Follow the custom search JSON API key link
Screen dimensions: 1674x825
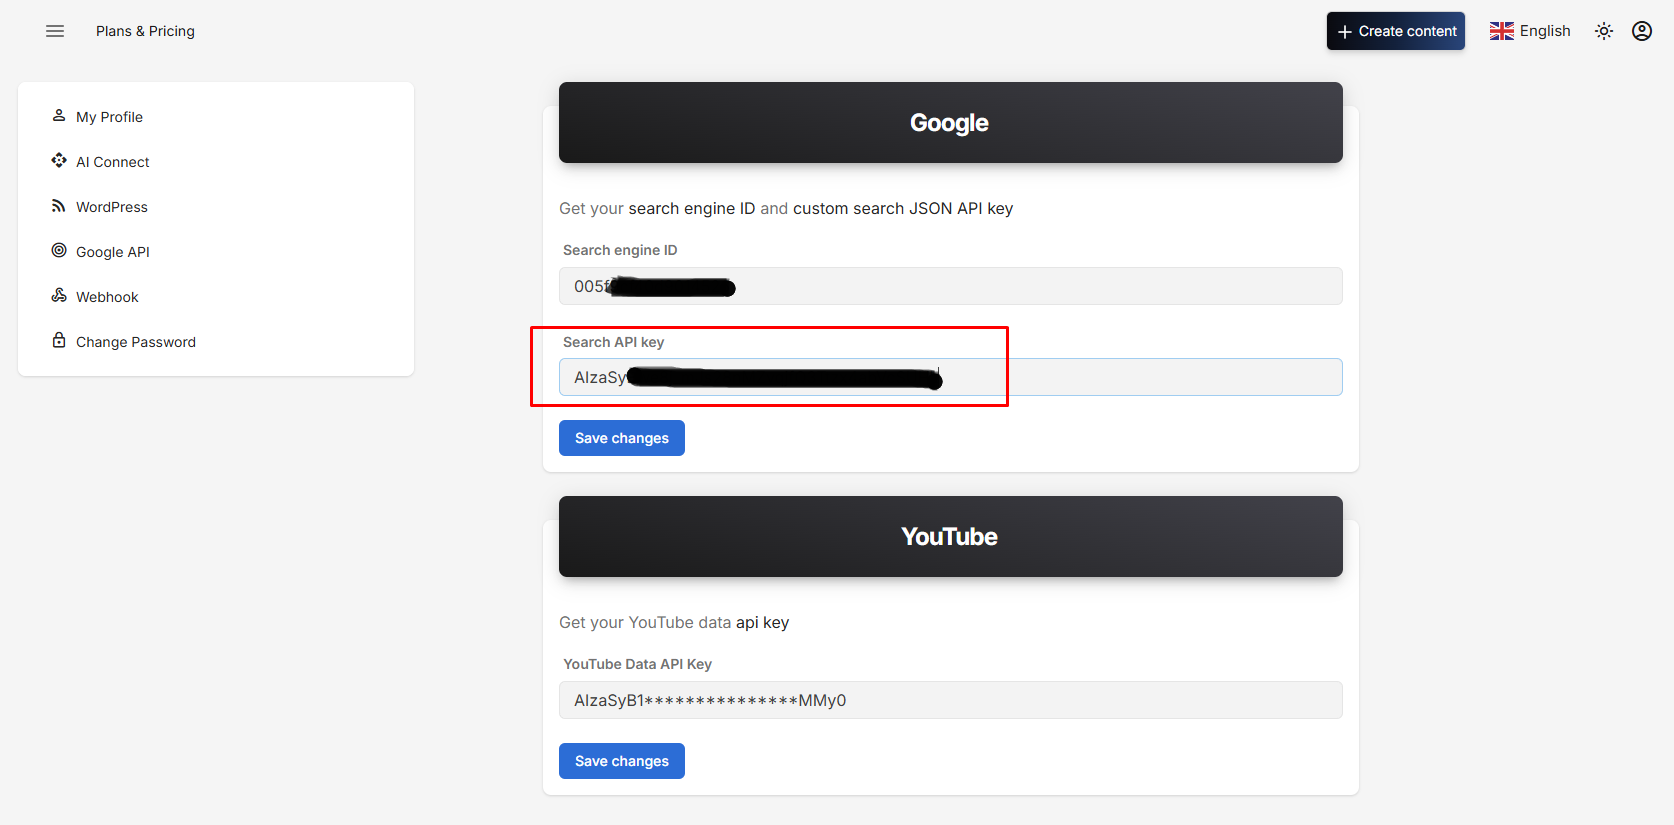point(903,208)
